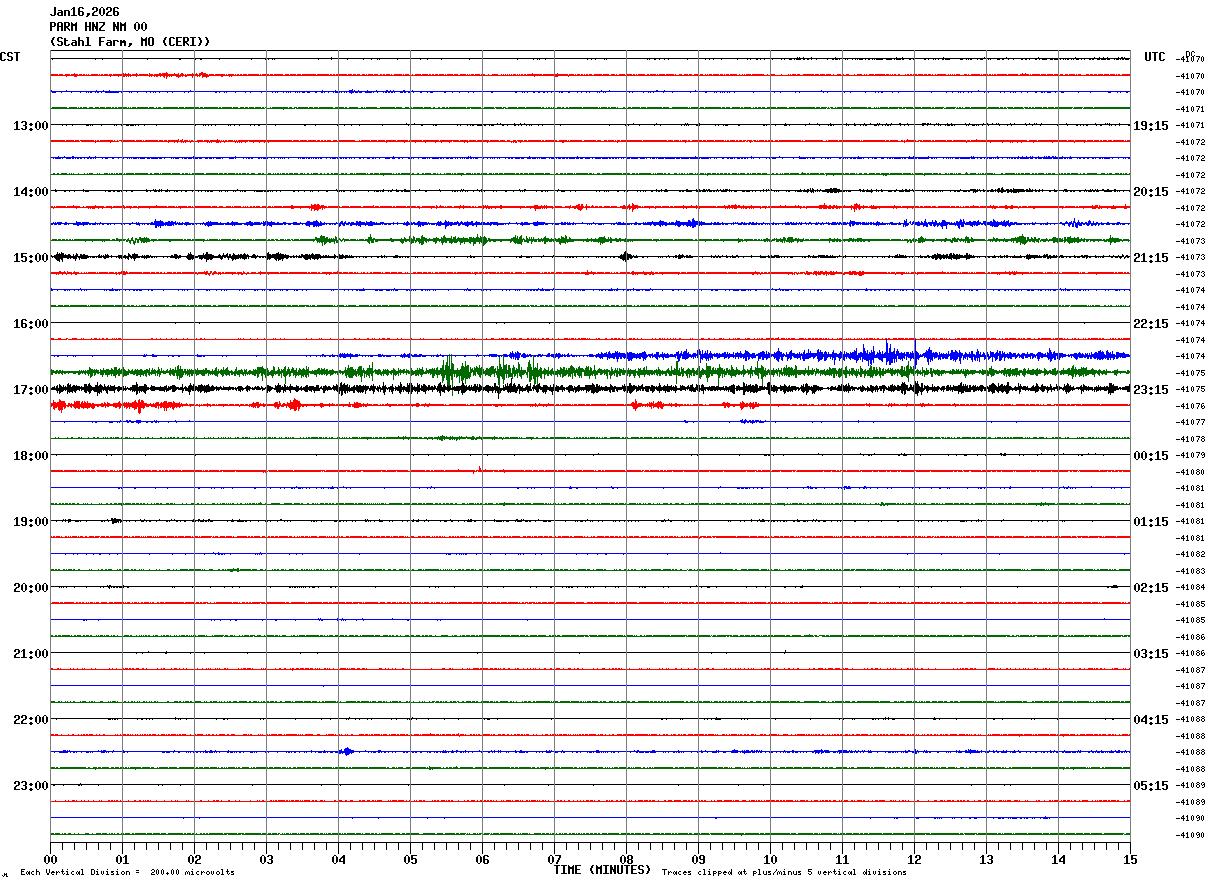Image resolution: width=1210 pixels, height=886 pixels.
Task: Click the 20:15 UTC time label
Action: point(1151,192)
